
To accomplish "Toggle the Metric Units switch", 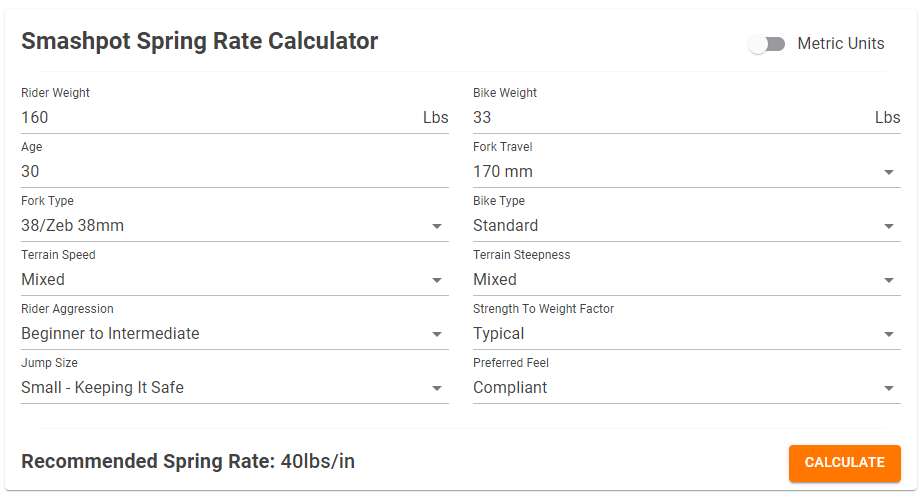I will tap(766, 44).
